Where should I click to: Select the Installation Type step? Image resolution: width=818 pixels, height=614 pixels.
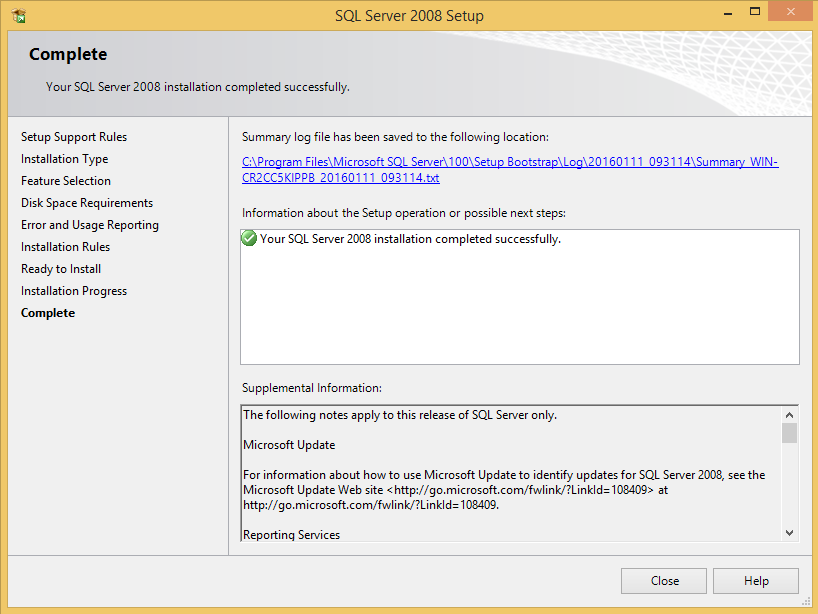coord(65,159)
